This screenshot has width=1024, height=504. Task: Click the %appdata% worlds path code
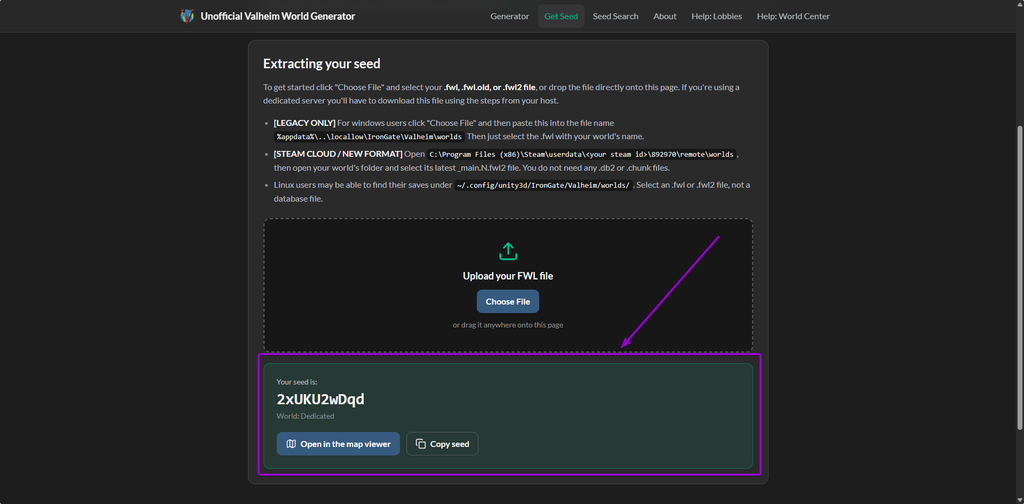coord(369,136)
